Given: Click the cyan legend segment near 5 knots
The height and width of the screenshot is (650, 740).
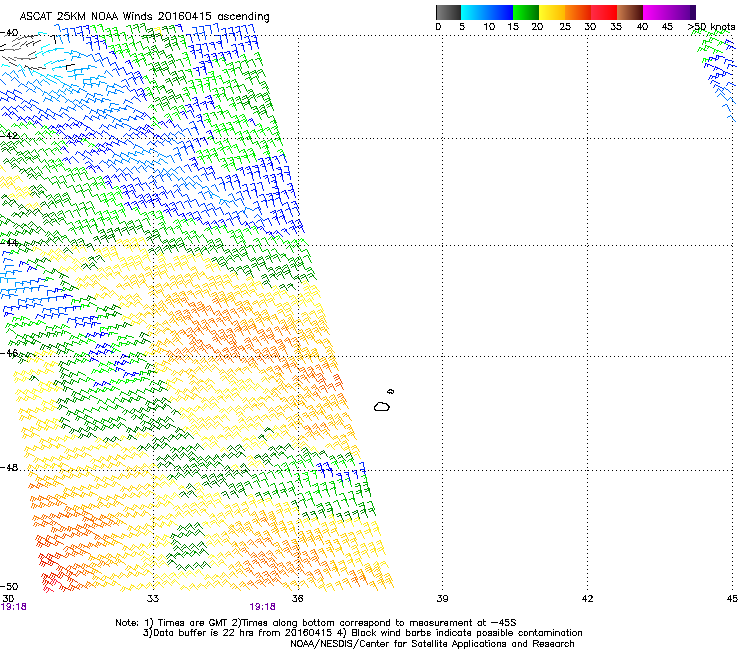Looking at the screenshot, I should click(473, 12).
